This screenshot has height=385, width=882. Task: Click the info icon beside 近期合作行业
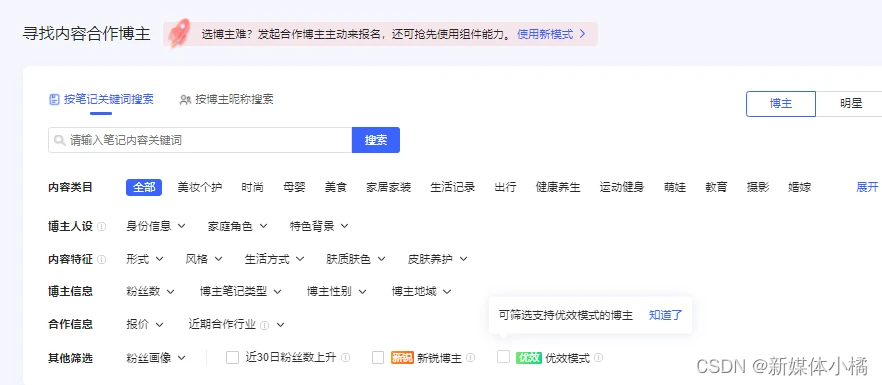click(x=264, y=325)
